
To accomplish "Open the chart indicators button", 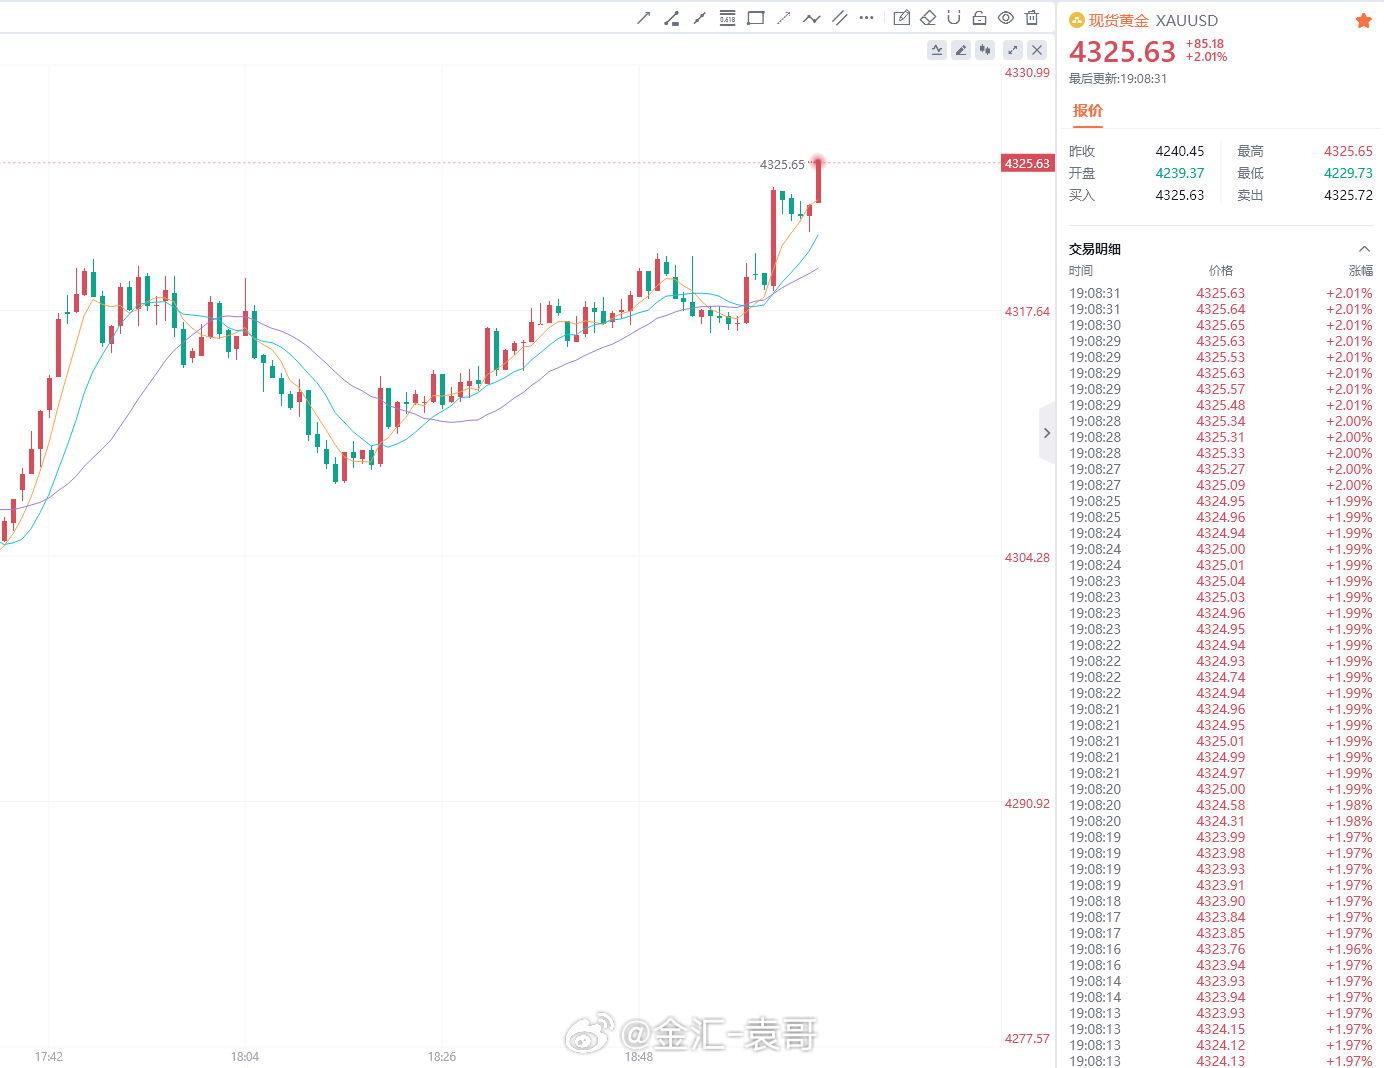I will pyautogui.click(x=937, y=50).
